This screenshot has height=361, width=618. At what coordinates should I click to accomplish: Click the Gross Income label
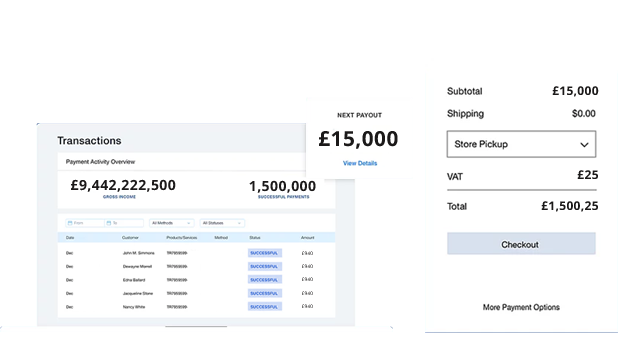click(119, 197)
